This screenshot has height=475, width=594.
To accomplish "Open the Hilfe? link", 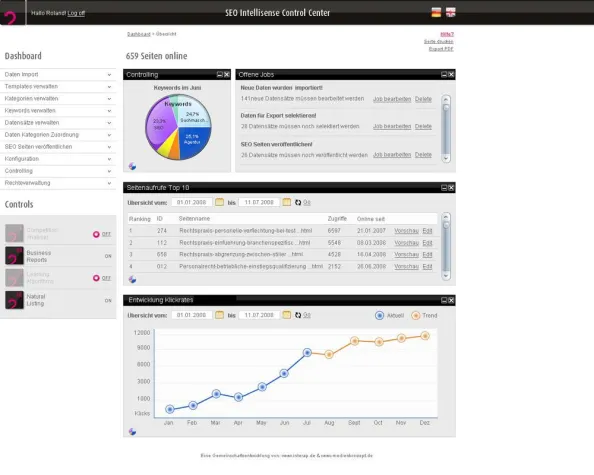I will pos(447,34).
